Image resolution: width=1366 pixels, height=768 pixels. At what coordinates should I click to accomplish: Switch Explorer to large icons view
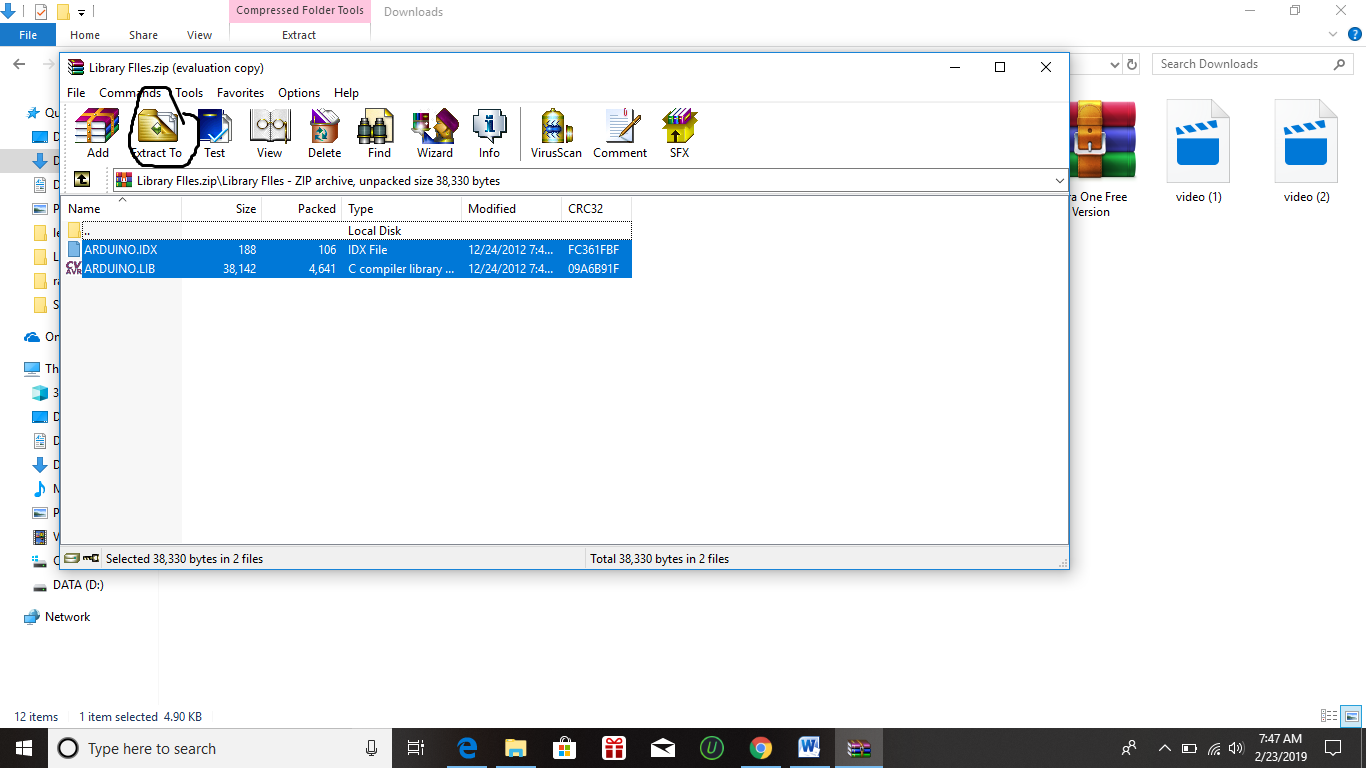pyautogui.click(x=1351, y=716)
